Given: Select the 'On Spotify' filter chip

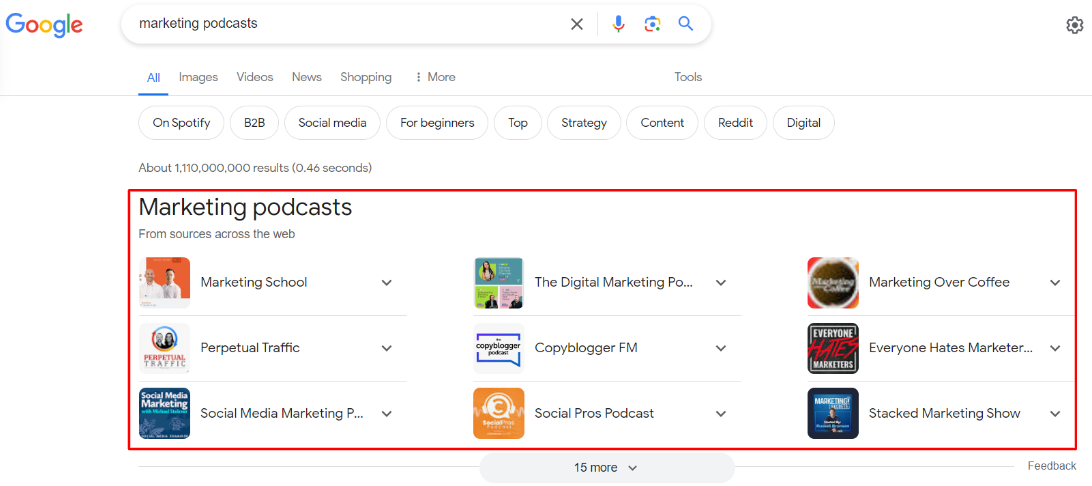Looking at the screenshot, I should pyautogui.click(x=181, y=123).
